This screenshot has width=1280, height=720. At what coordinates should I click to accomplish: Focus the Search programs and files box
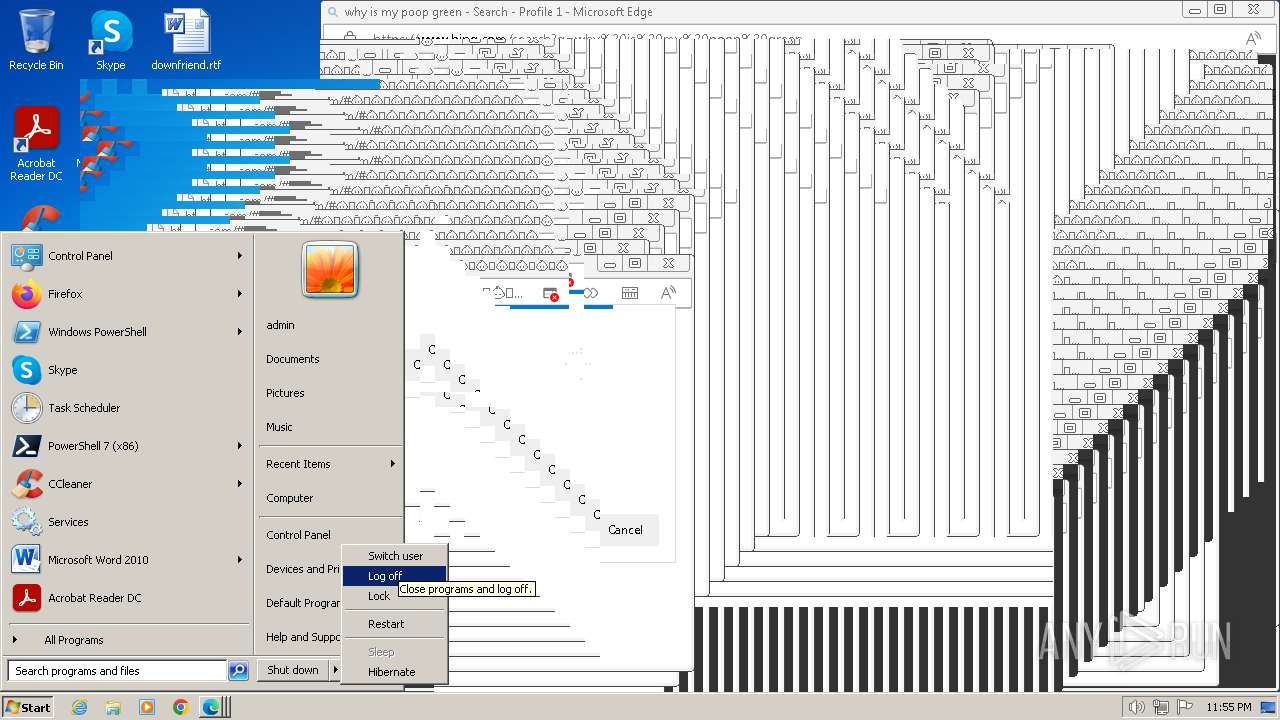pos(117,671)
